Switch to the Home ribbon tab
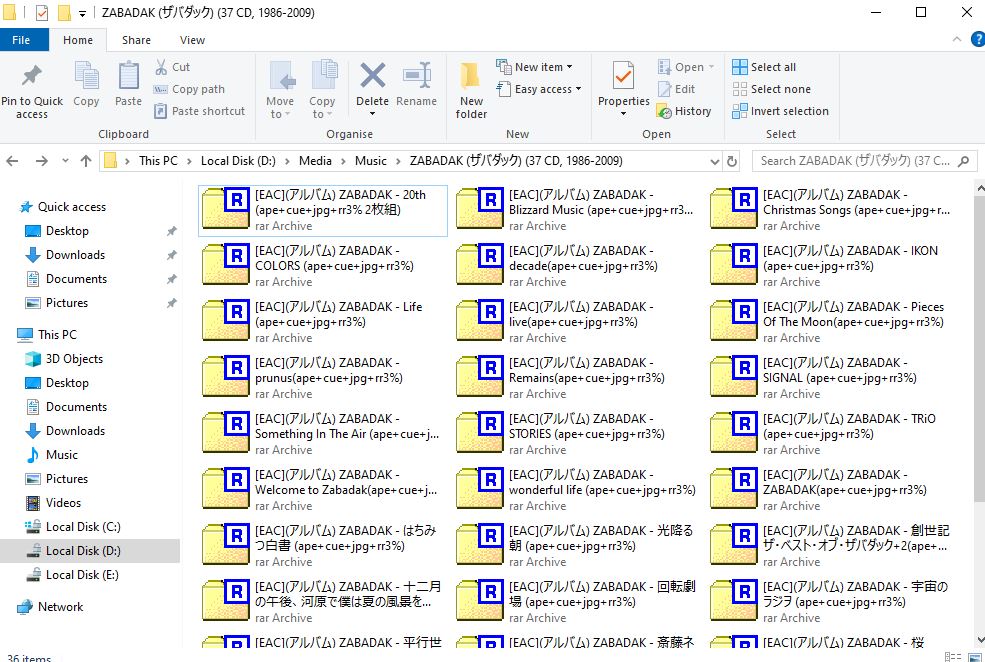 tap(78, 40)
